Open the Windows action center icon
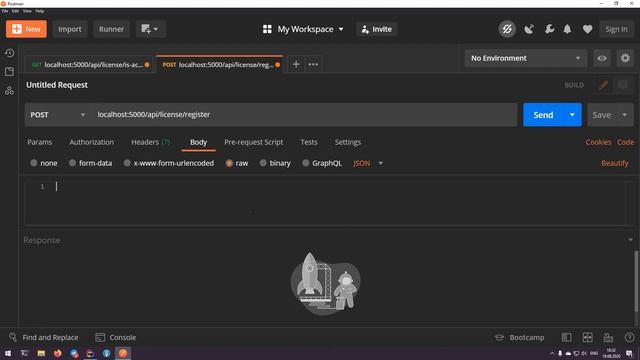 [x=629, y=353]
